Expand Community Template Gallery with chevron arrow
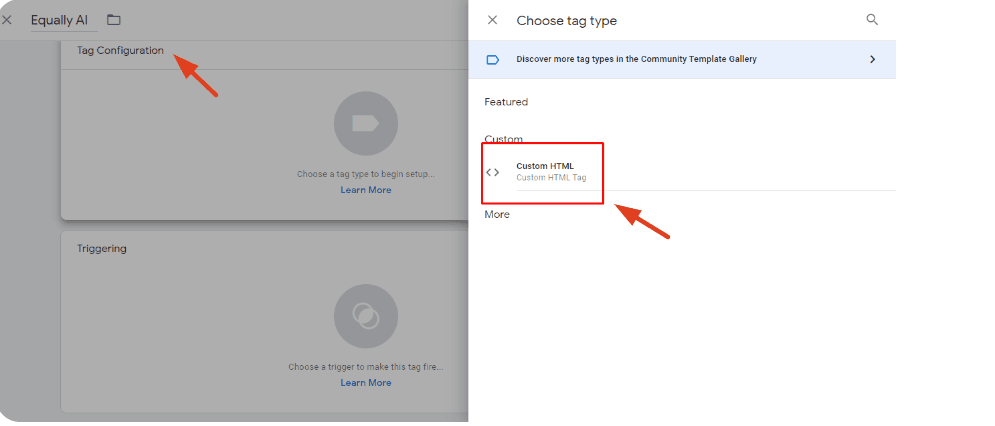 click(872, 59)
